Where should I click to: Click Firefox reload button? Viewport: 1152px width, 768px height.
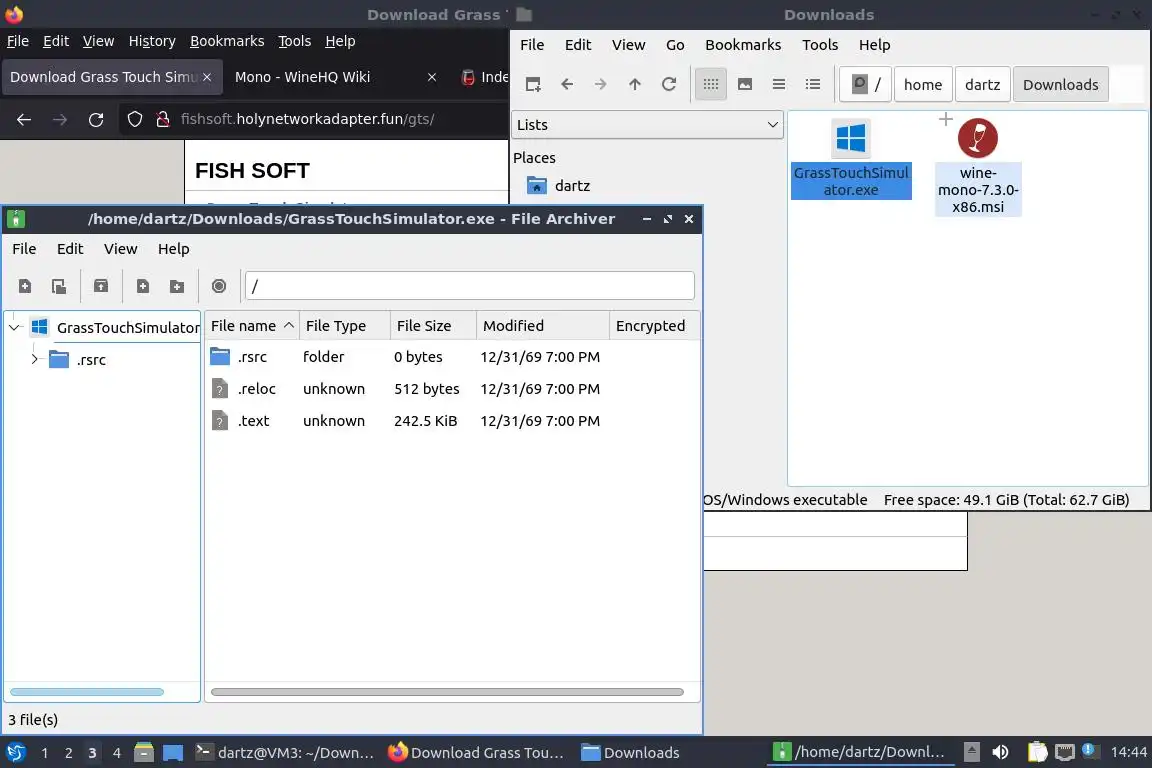coord(96,120)
